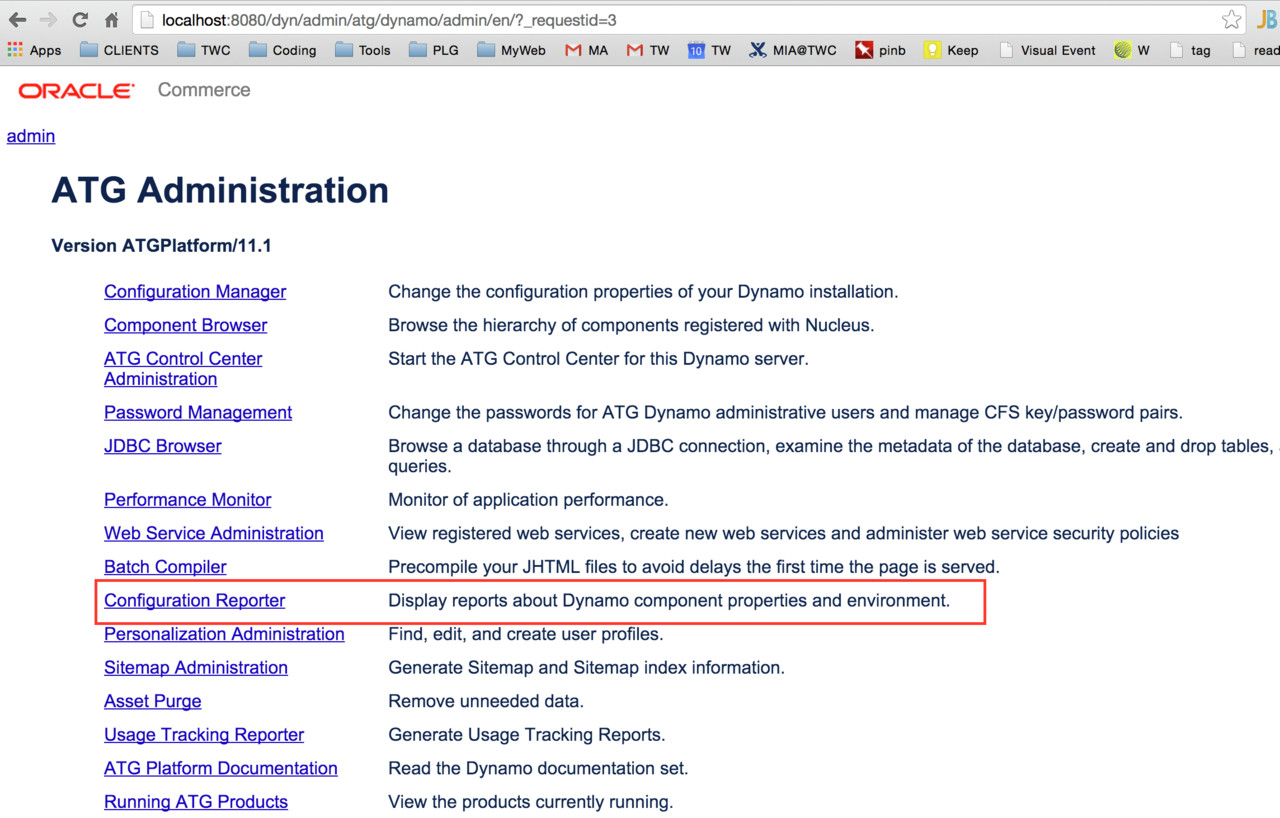Open the Gmail MA bookmark
This screenshot has height=818, width=1280.
pyautogui.click(x=587, y=50)
